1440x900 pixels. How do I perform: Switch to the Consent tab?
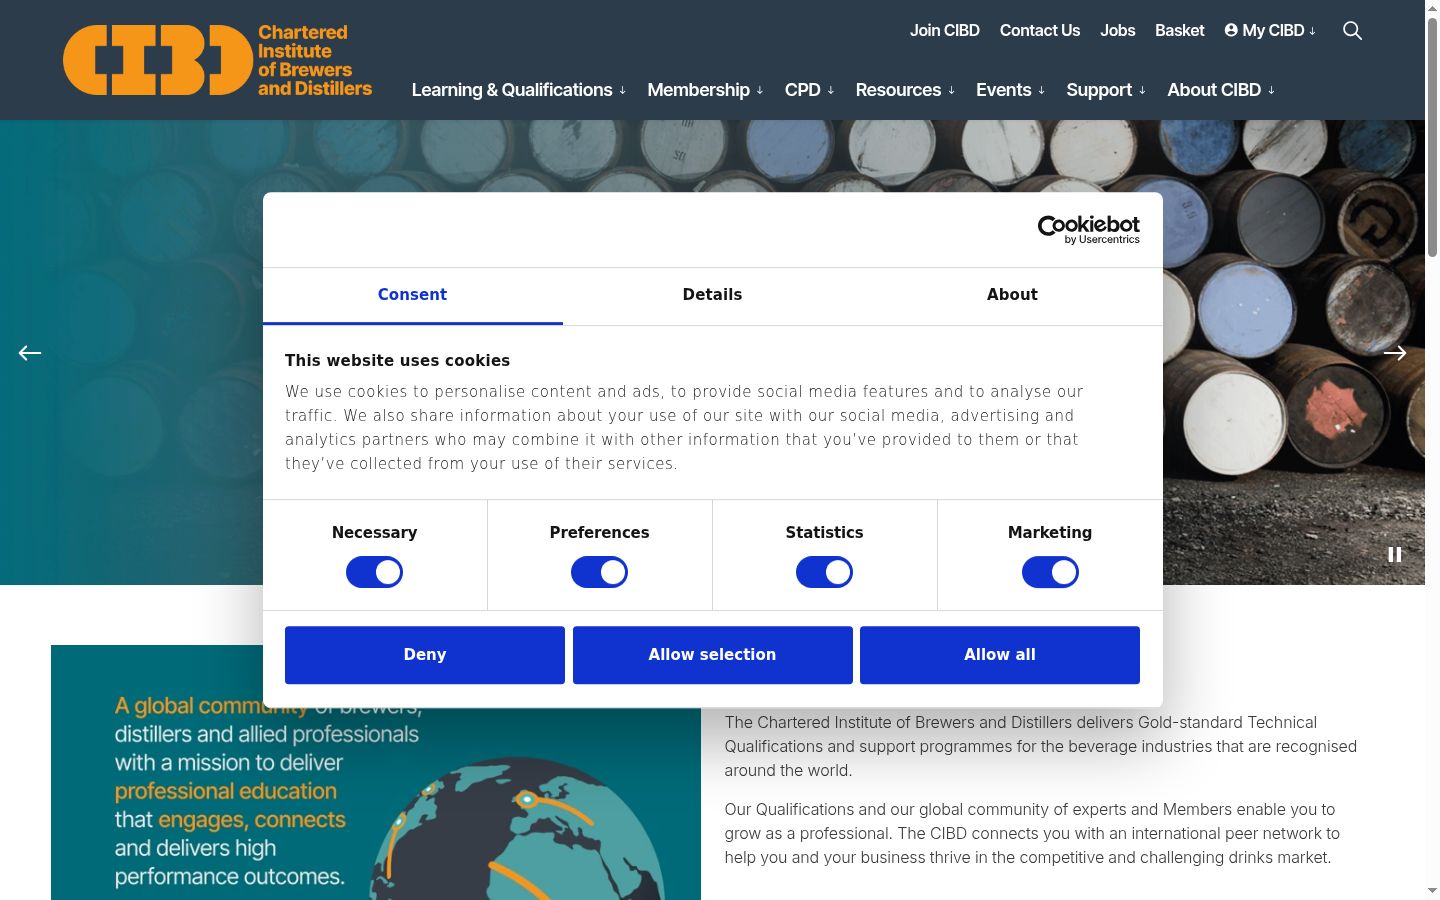tap(412, 295)
